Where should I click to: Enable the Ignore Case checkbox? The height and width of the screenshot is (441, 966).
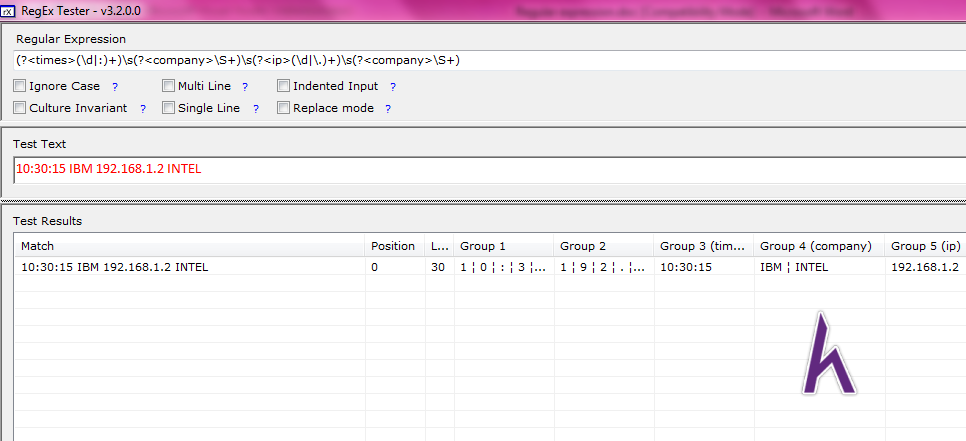pos(20,86)
